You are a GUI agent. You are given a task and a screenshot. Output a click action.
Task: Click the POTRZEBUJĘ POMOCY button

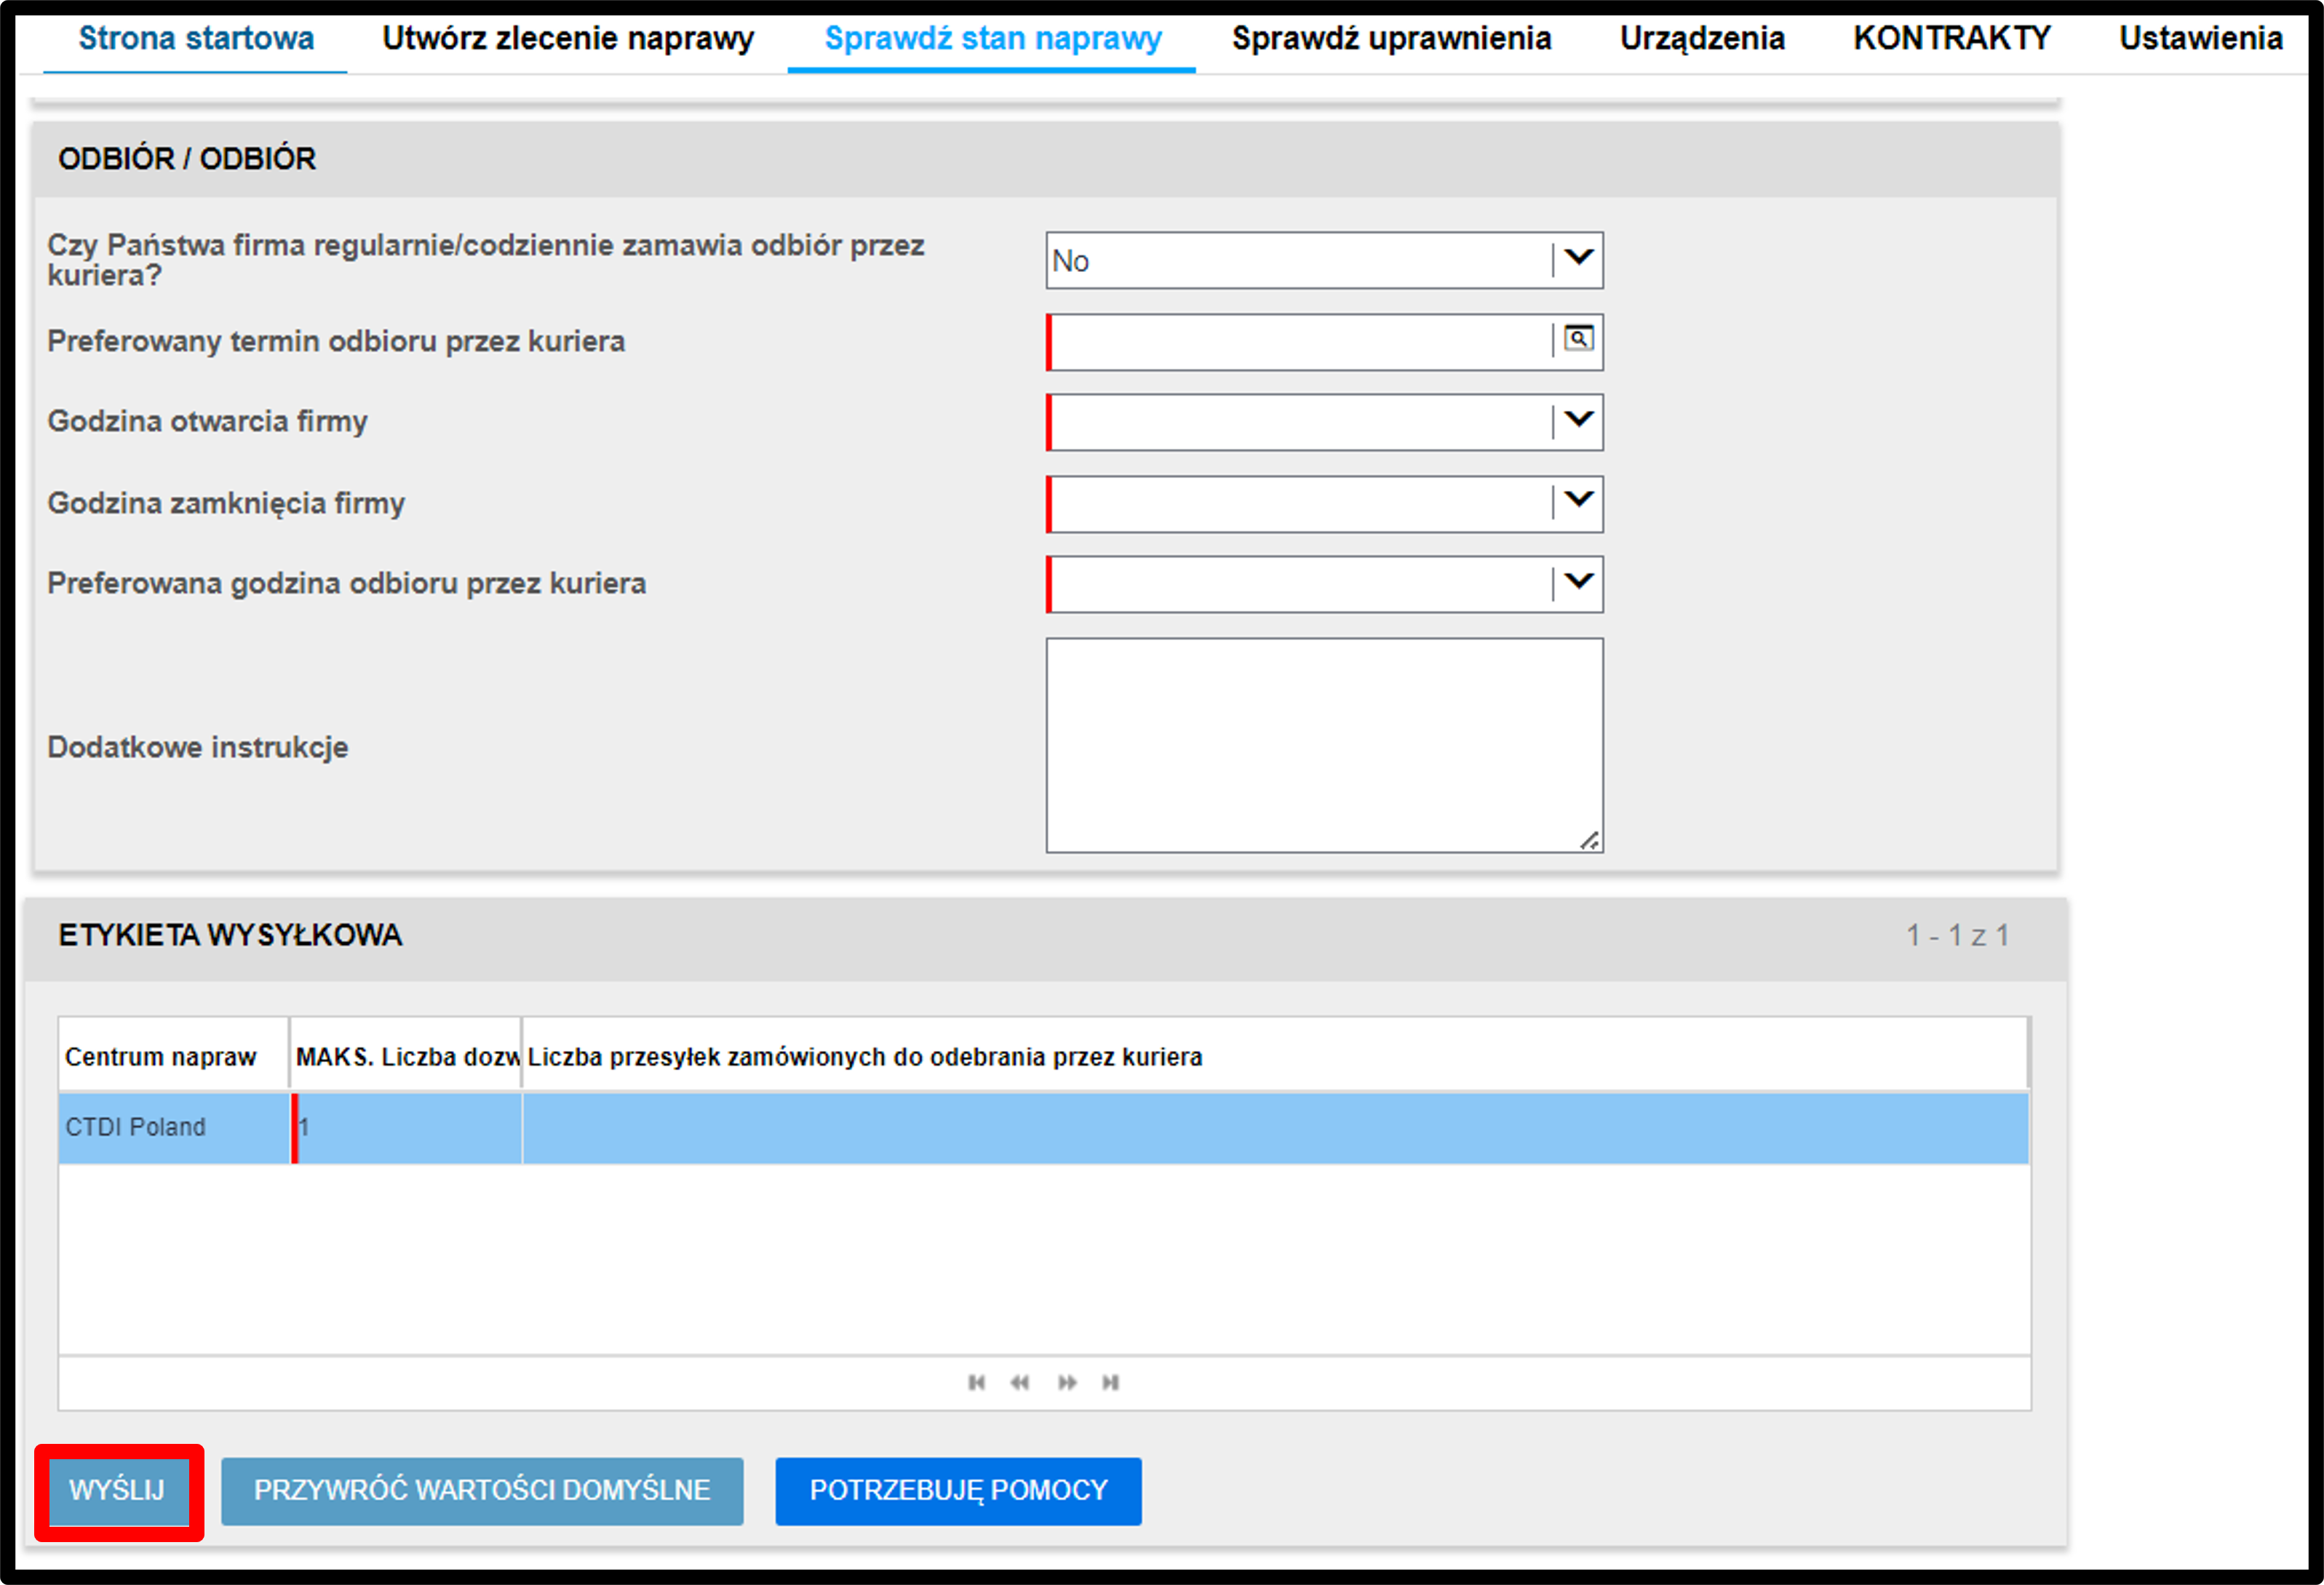[958, 1490]
